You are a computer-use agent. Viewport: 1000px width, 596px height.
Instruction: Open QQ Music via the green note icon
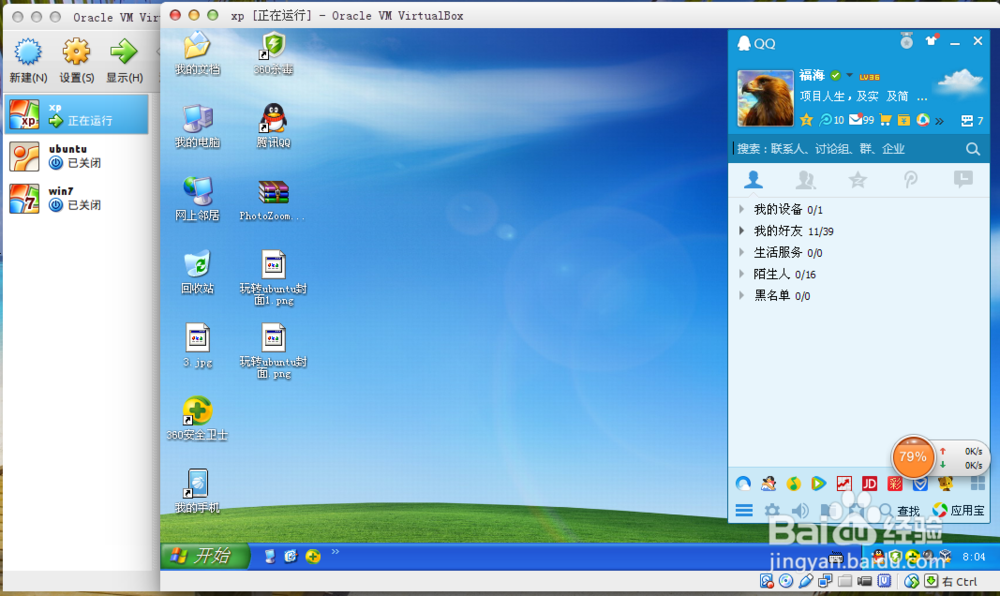click(792, 482)
